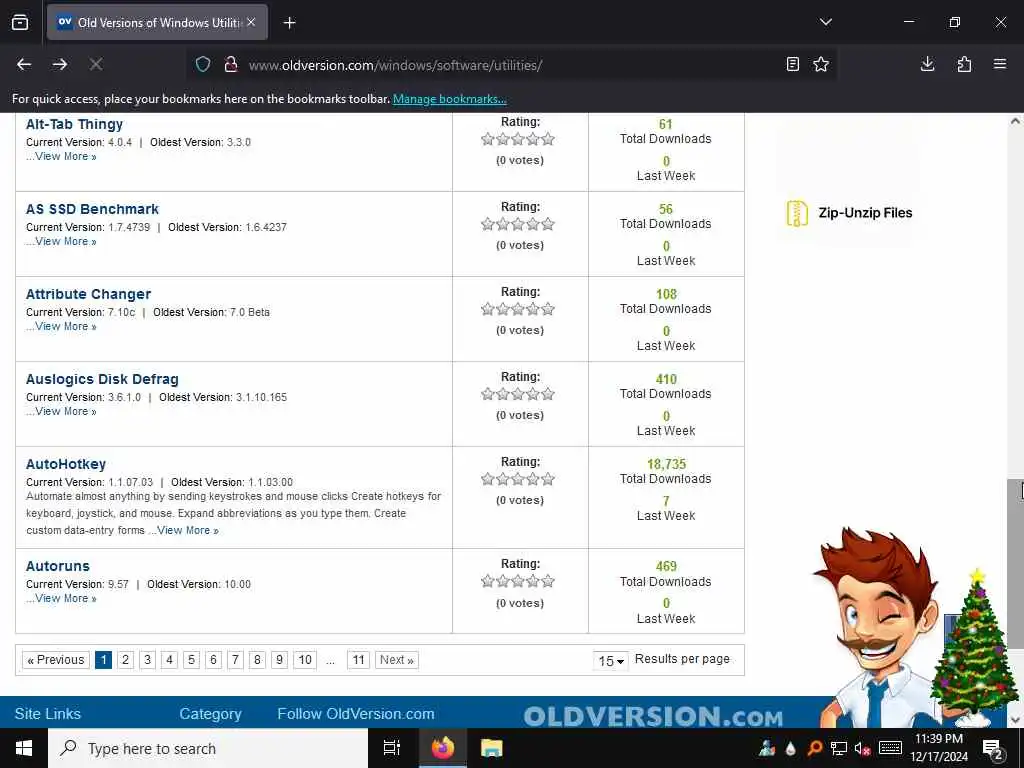Image resolution: width=1024 pixels, height=768 pixels.
Task: Click Auslogics Disk Defrag's 410 downloads count
Action: point(666,379)
